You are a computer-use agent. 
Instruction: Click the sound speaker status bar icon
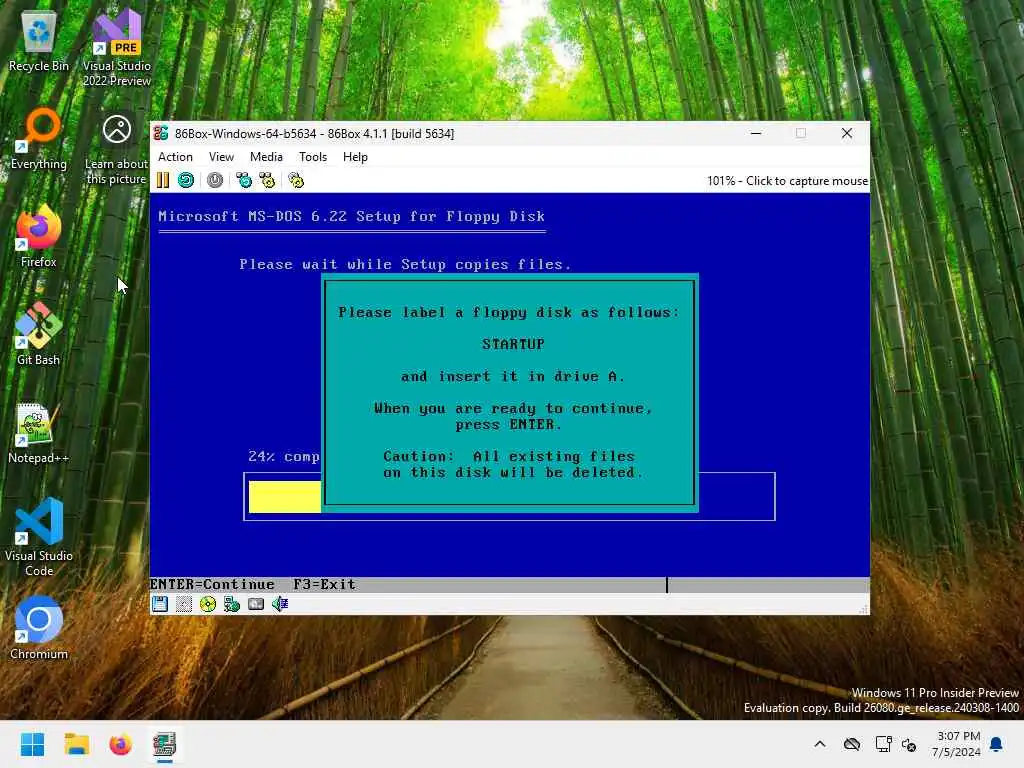tap(280, 604)
